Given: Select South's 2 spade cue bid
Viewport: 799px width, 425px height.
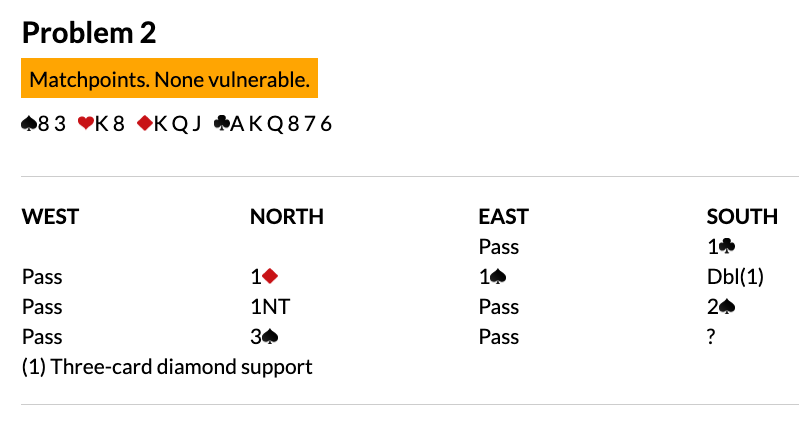Looking at the screenshot, I should tap(720, 306).
